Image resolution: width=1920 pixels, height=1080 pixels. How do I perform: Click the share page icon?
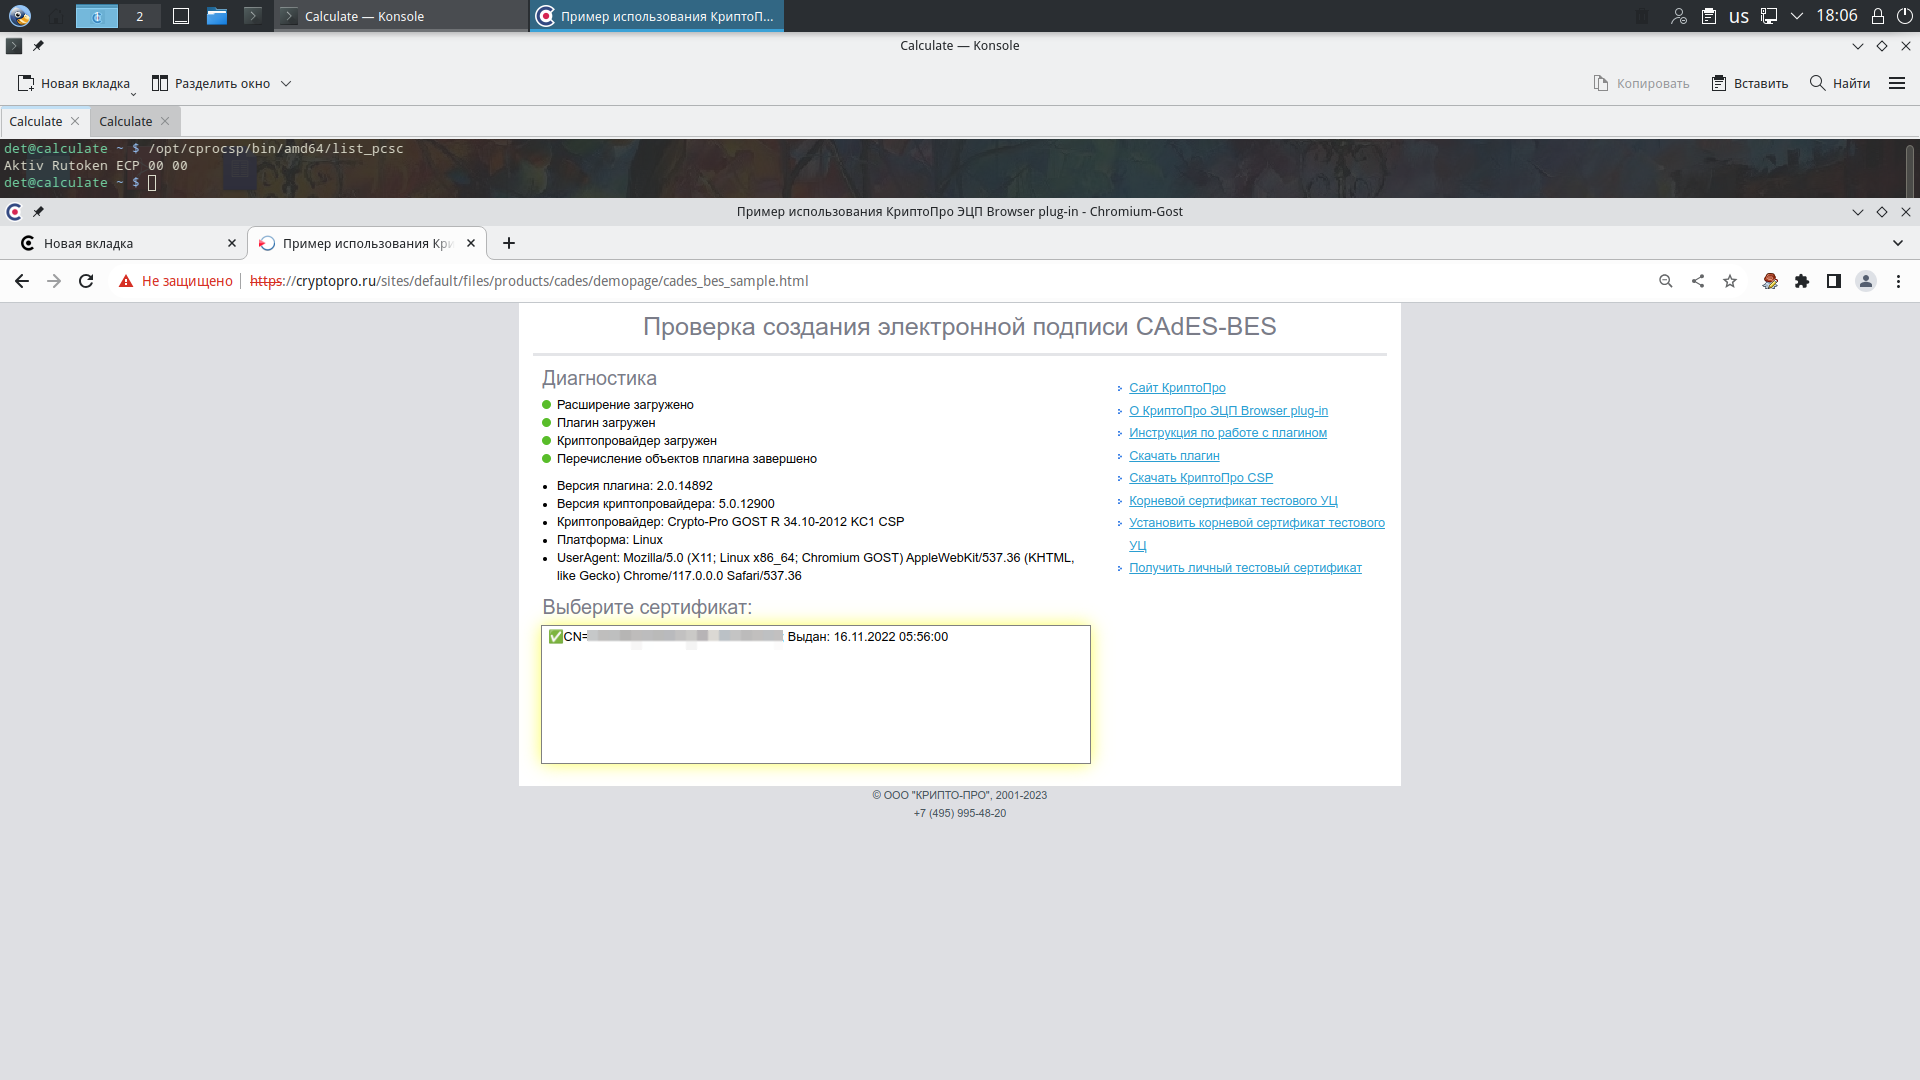(1698, 282)
